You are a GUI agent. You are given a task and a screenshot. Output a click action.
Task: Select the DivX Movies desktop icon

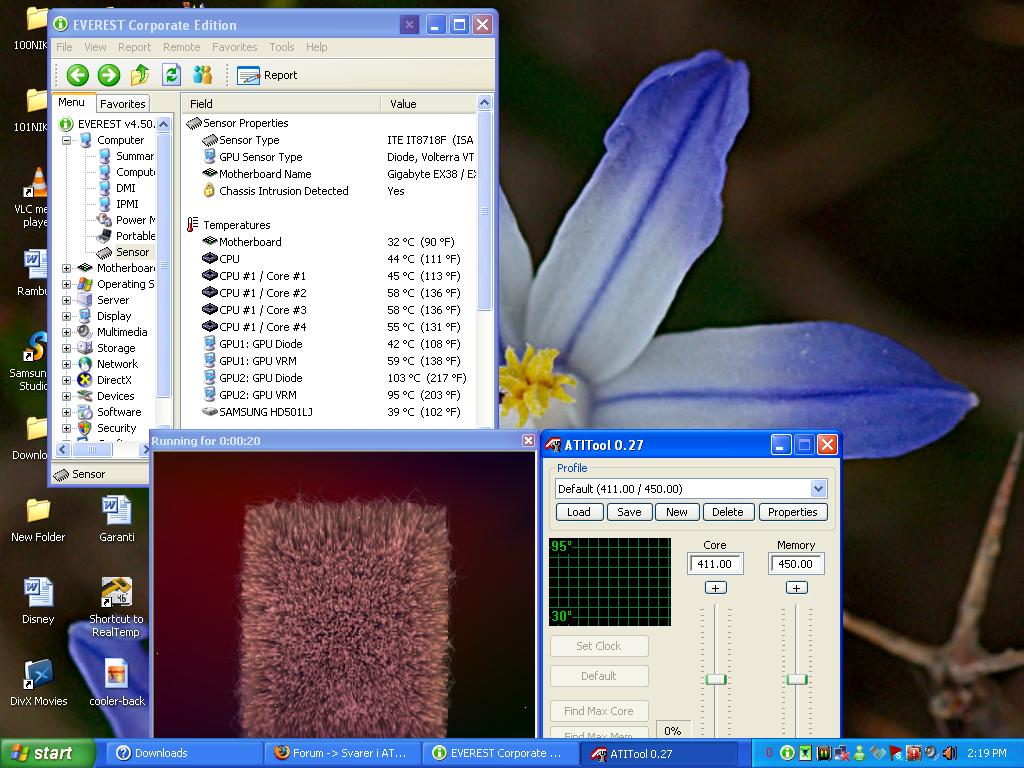click(x=39, y=683)
